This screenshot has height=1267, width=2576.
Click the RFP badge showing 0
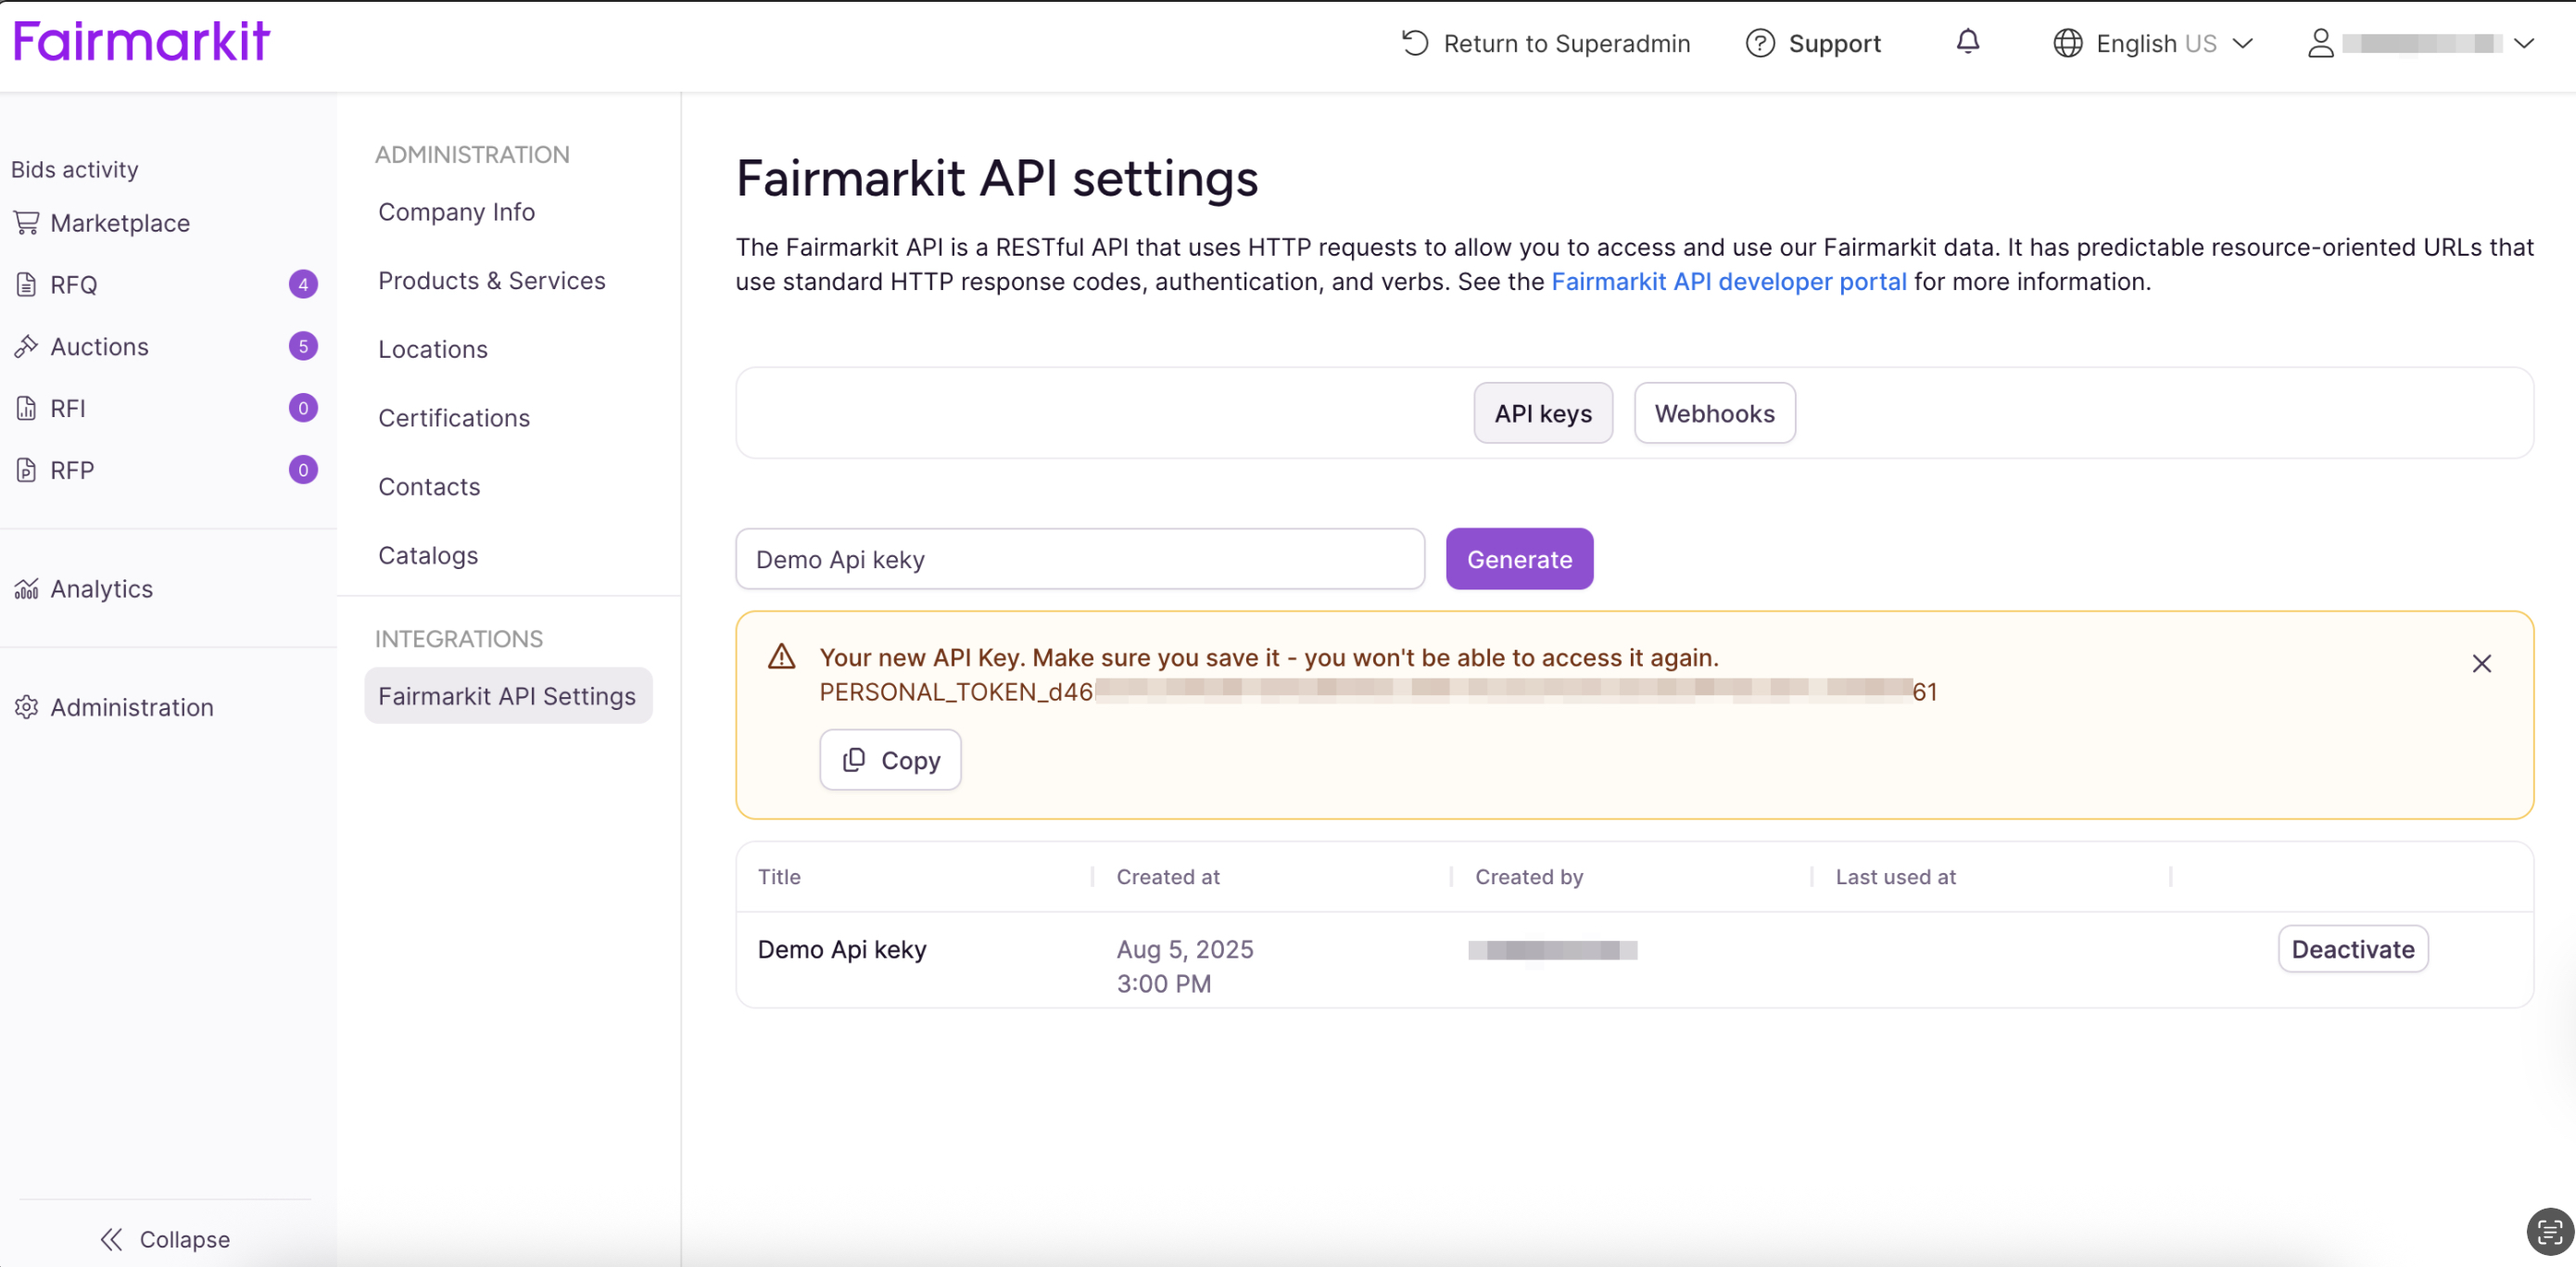click(303, 470)
